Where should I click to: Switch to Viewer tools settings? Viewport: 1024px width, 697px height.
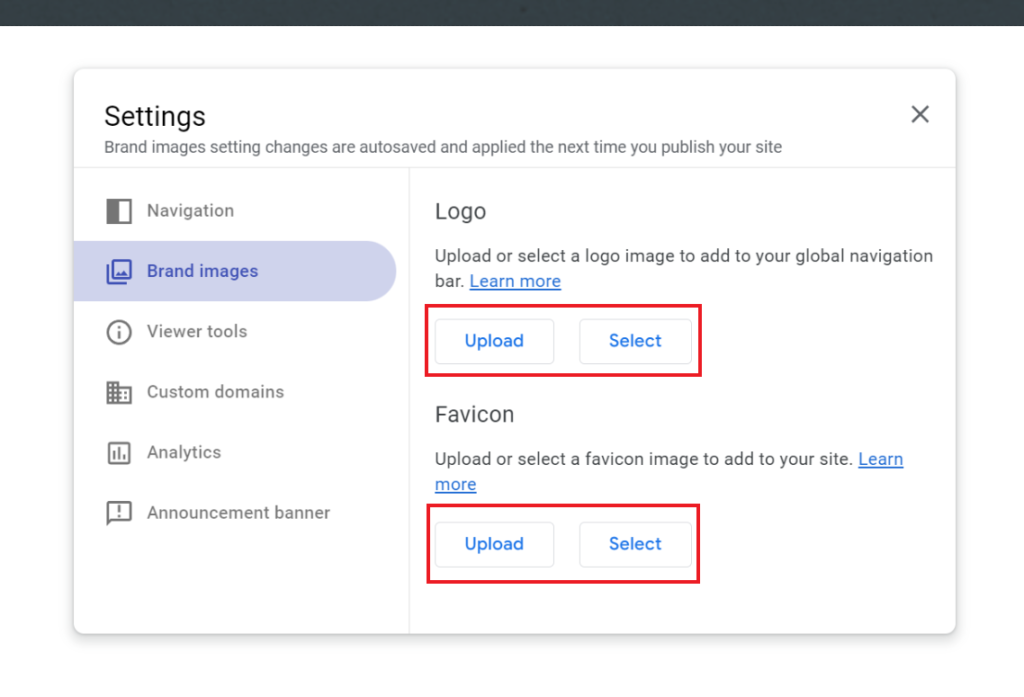(197, 331)
